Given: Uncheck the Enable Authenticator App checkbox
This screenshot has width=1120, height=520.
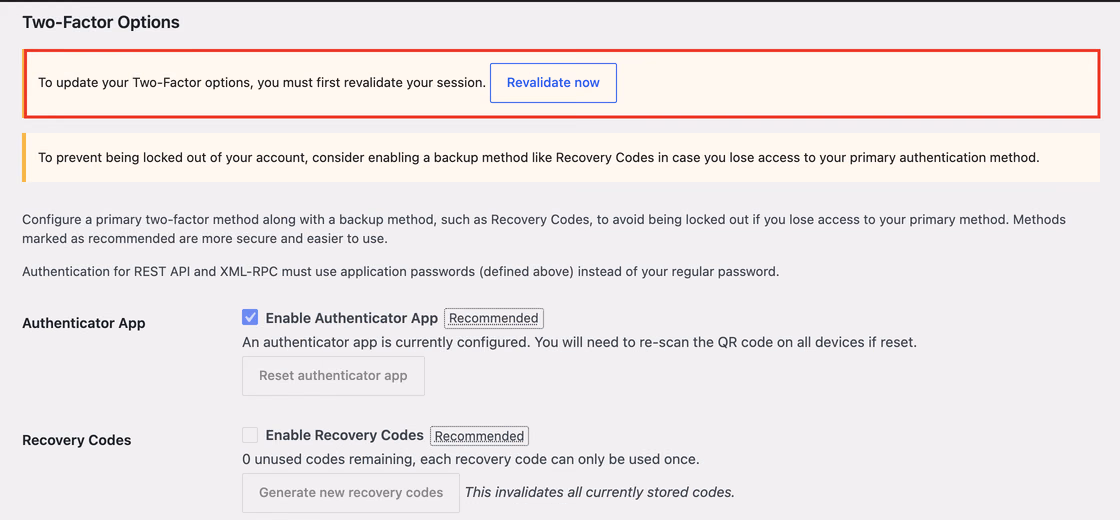Looking at the screenshot, I should pos(250,318).
